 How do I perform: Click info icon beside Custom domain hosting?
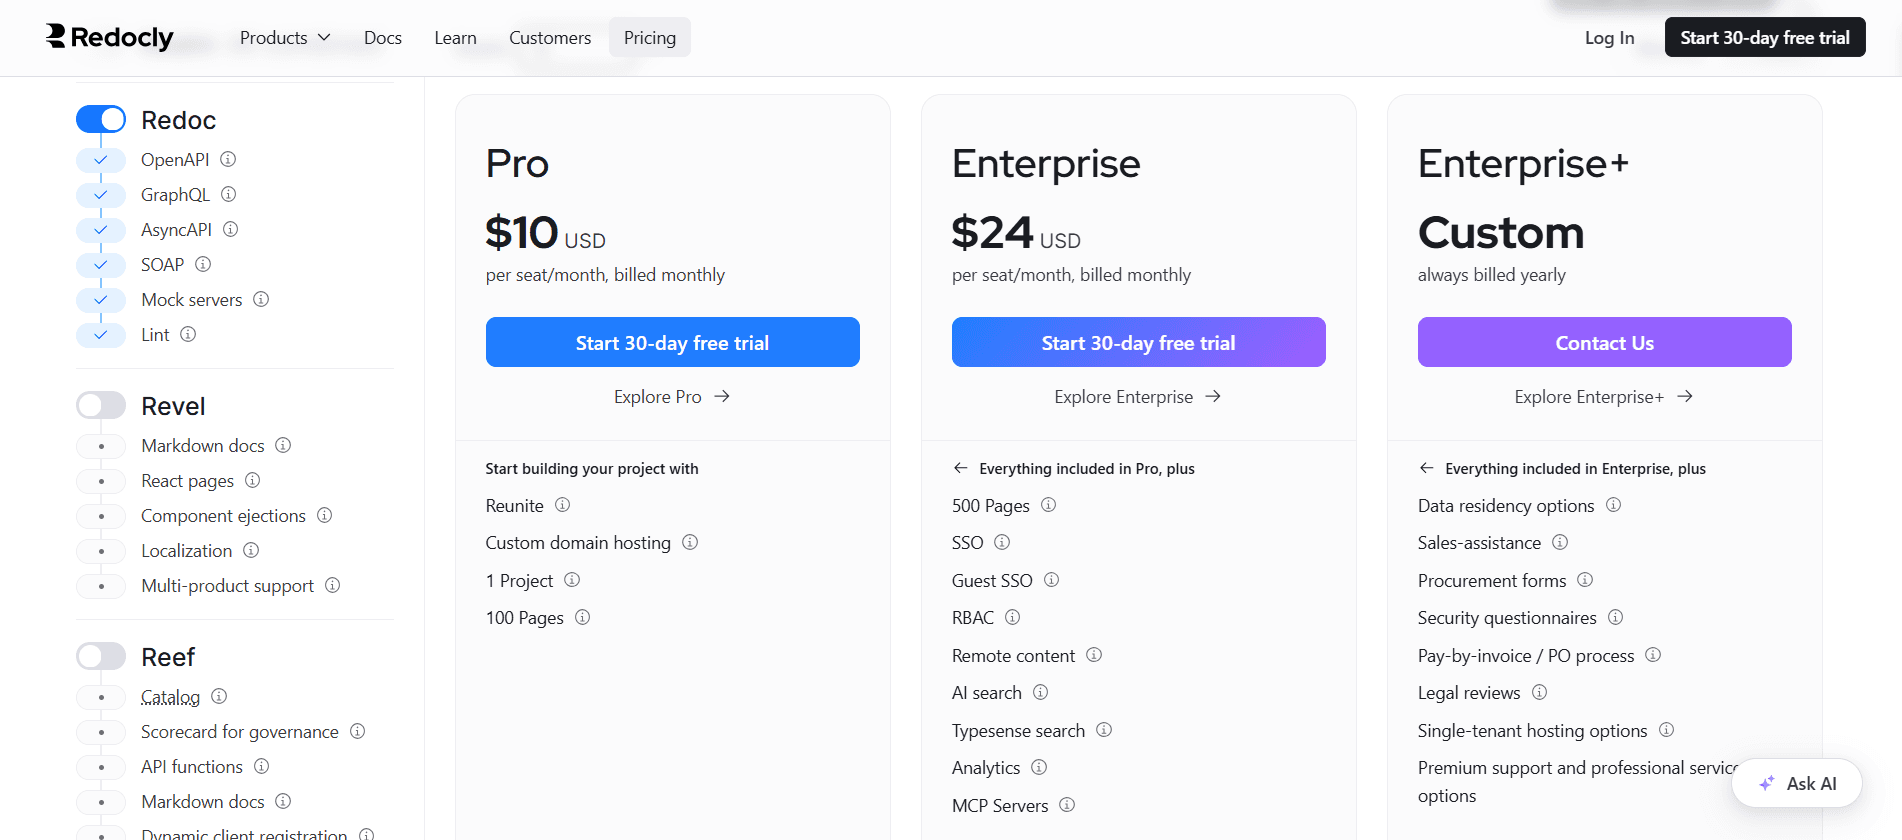pos(690,542)
